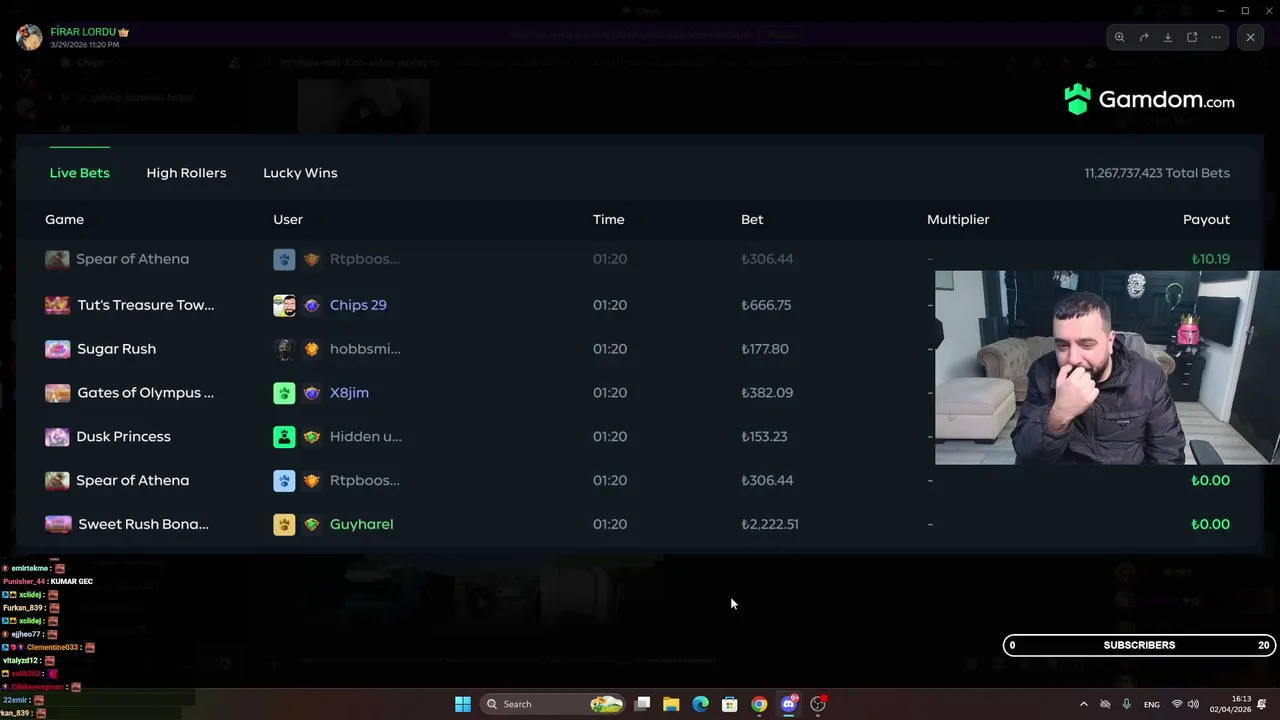Click the 11,267,737,423 Total Bets counter

click(x=1157, y=173)
